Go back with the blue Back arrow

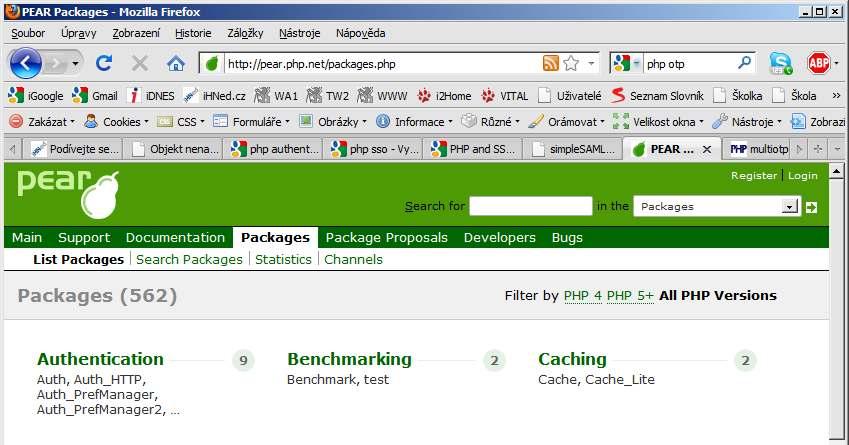pos(25,63)
